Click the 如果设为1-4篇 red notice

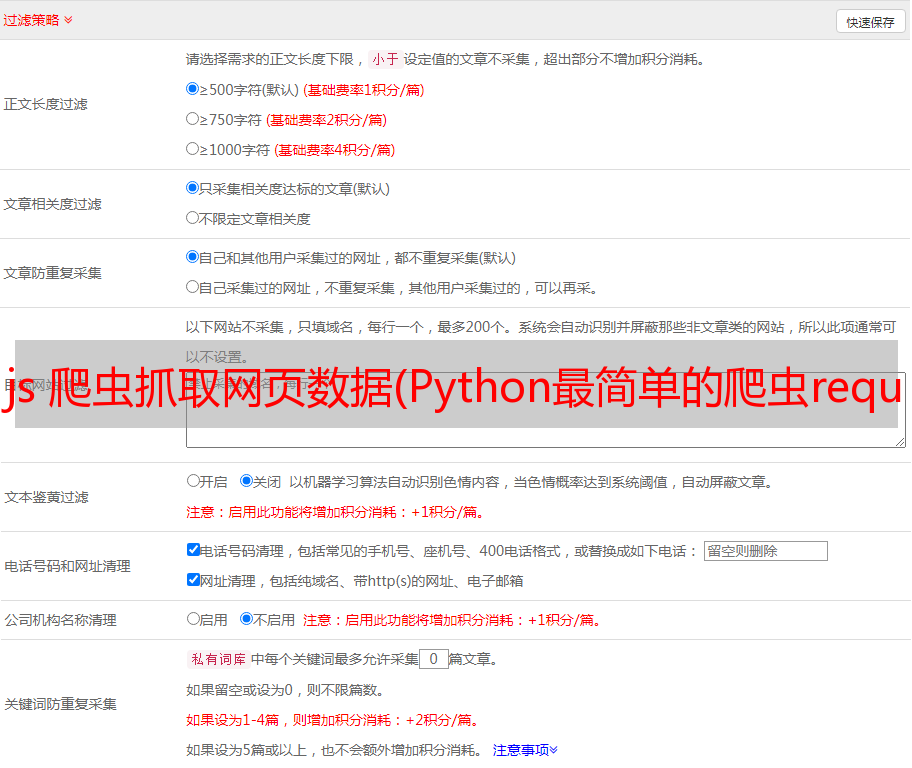(x=332, y=720)
